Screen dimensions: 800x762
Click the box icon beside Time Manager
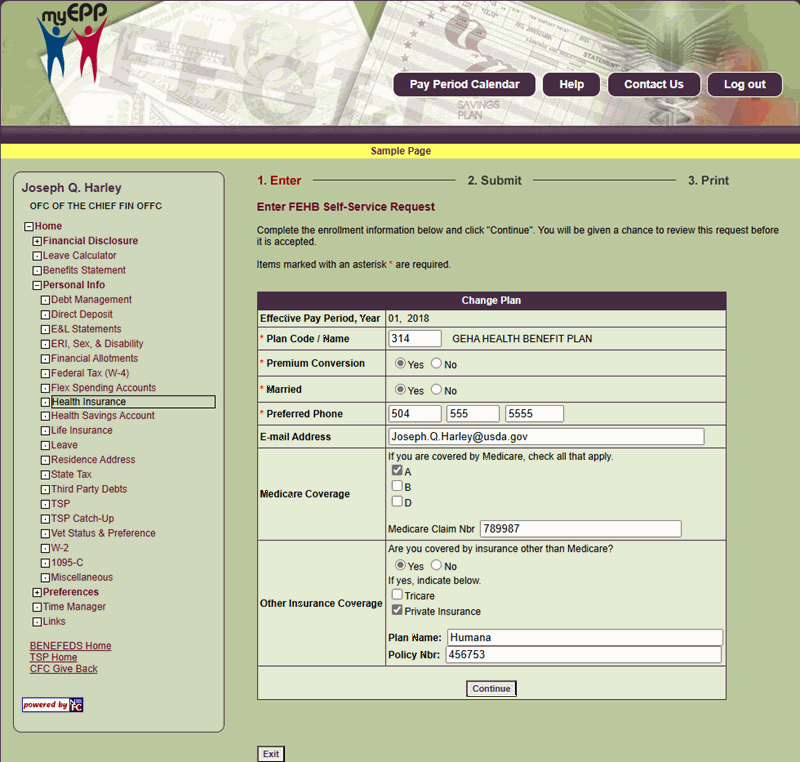(x=37, y=607)
